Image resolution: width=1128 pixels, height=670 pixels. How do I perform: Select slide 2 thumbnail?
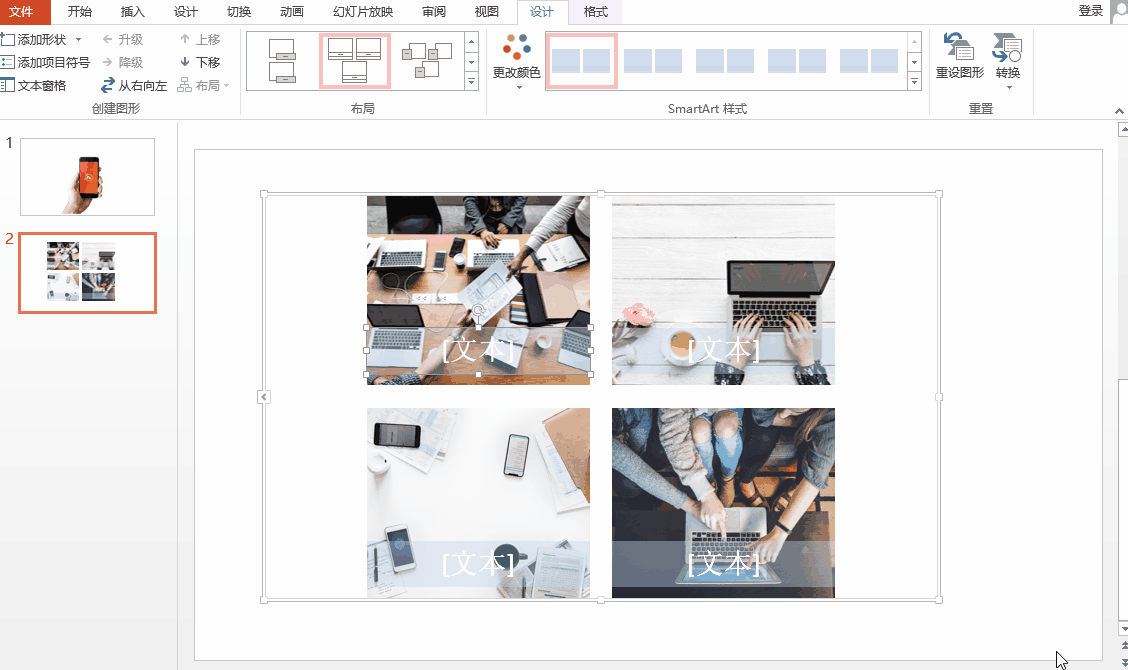87,273
